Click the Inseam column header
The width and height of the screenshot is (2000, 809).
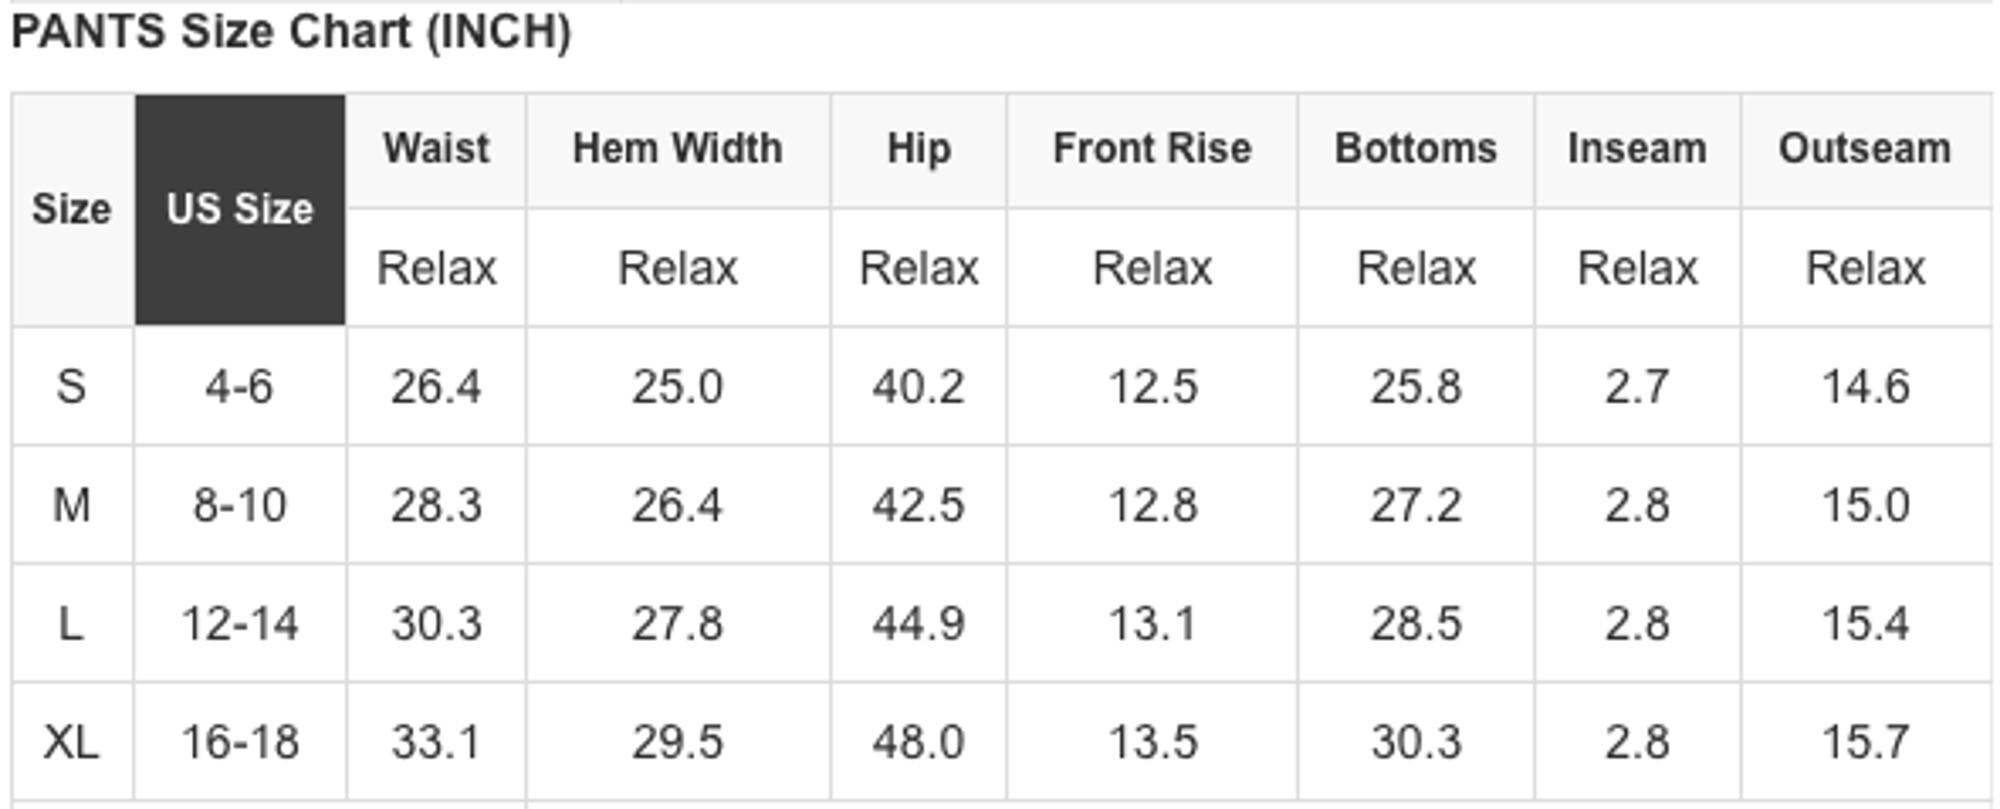click(1638, 149)
